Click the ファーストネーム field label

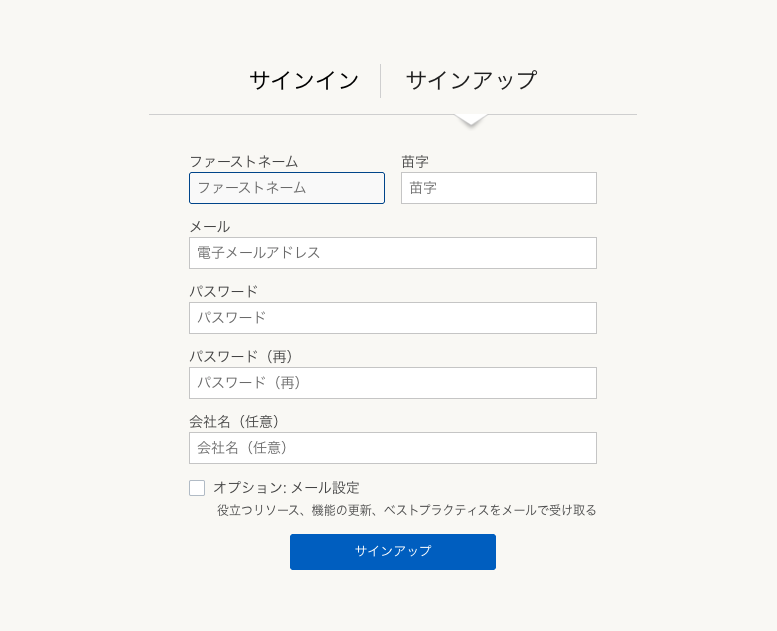click(x=243, y=161)
